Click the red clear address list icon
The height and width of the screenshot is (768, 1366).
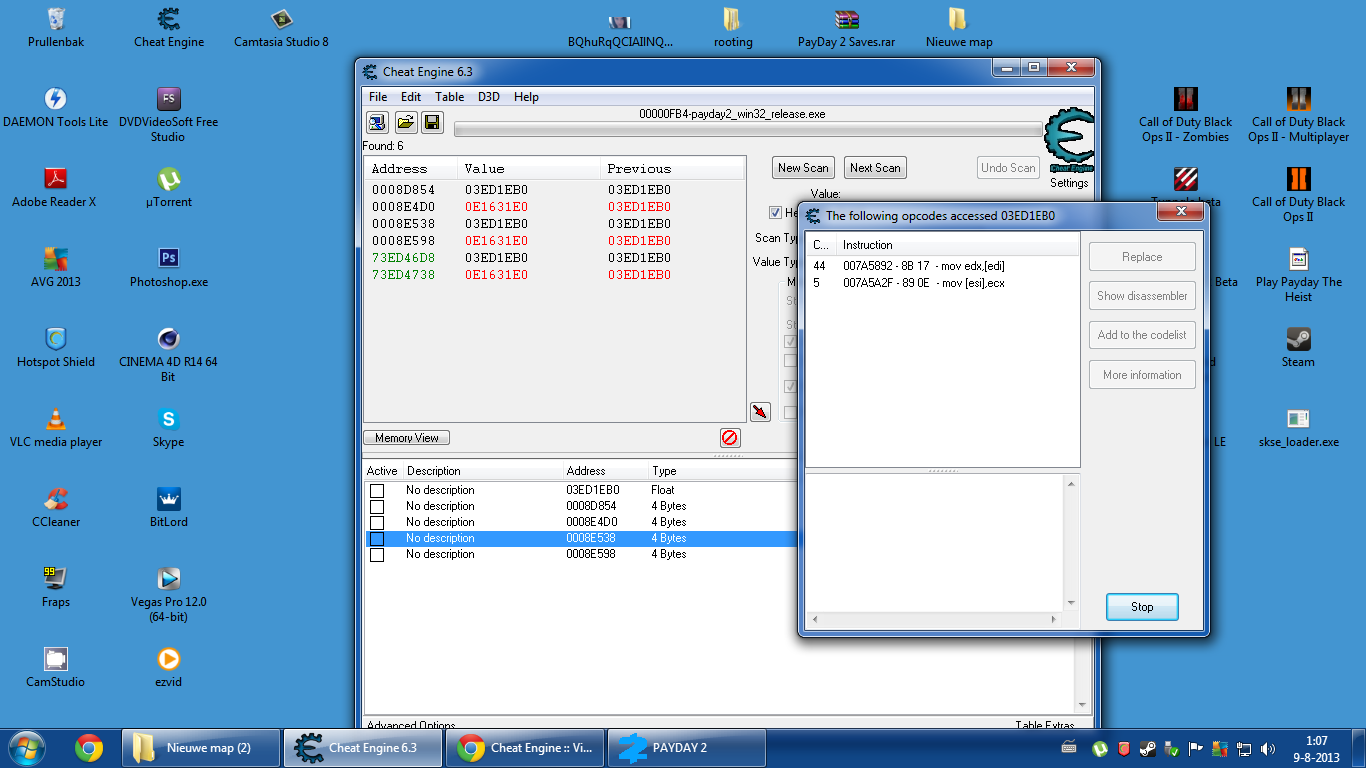[x=730, y=438]
